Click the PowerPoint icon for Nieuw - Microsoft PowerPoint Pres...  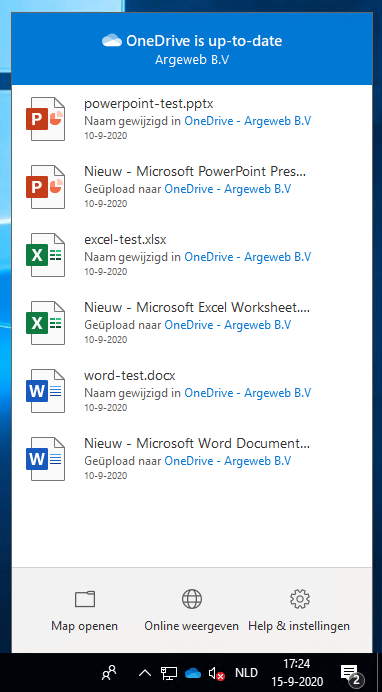45,187
